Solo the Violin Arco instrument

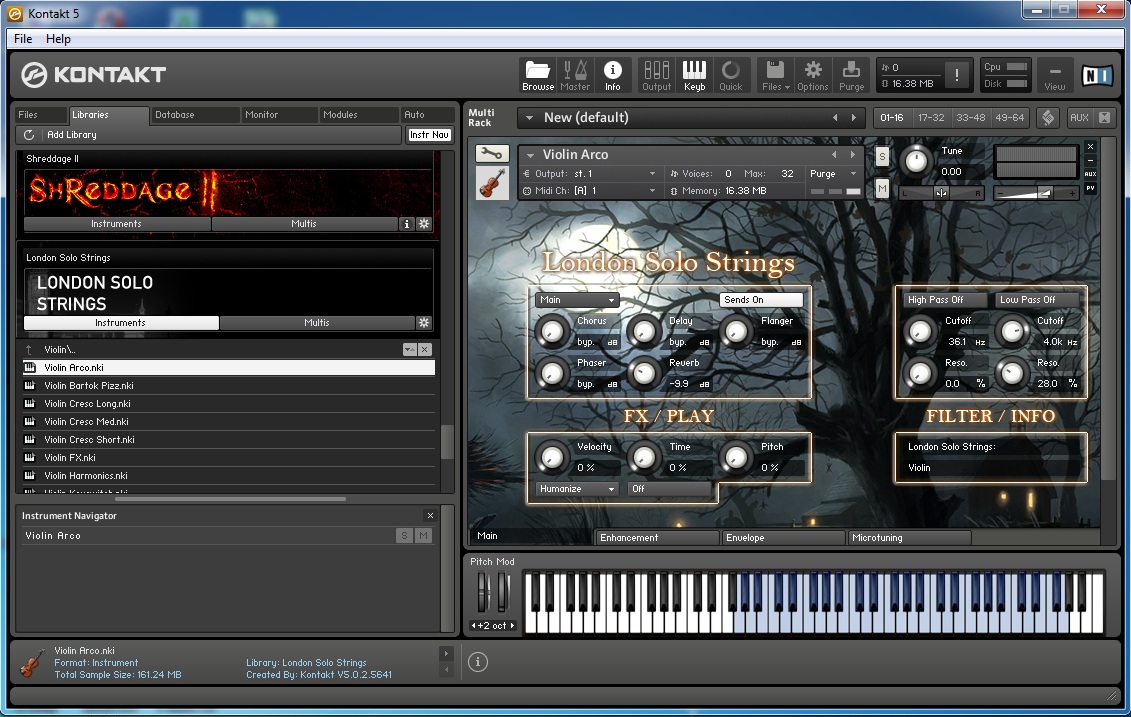click(x=881, y=156)
